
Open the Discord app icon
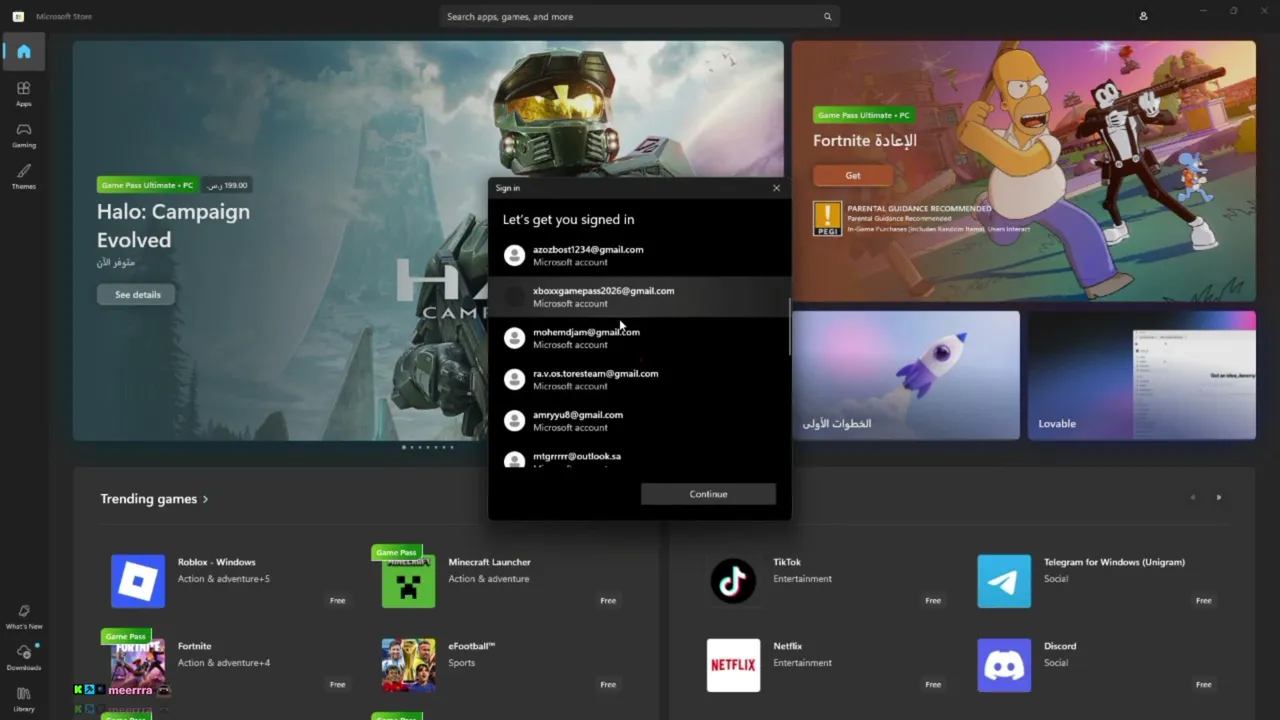[x=1004, y=665]
